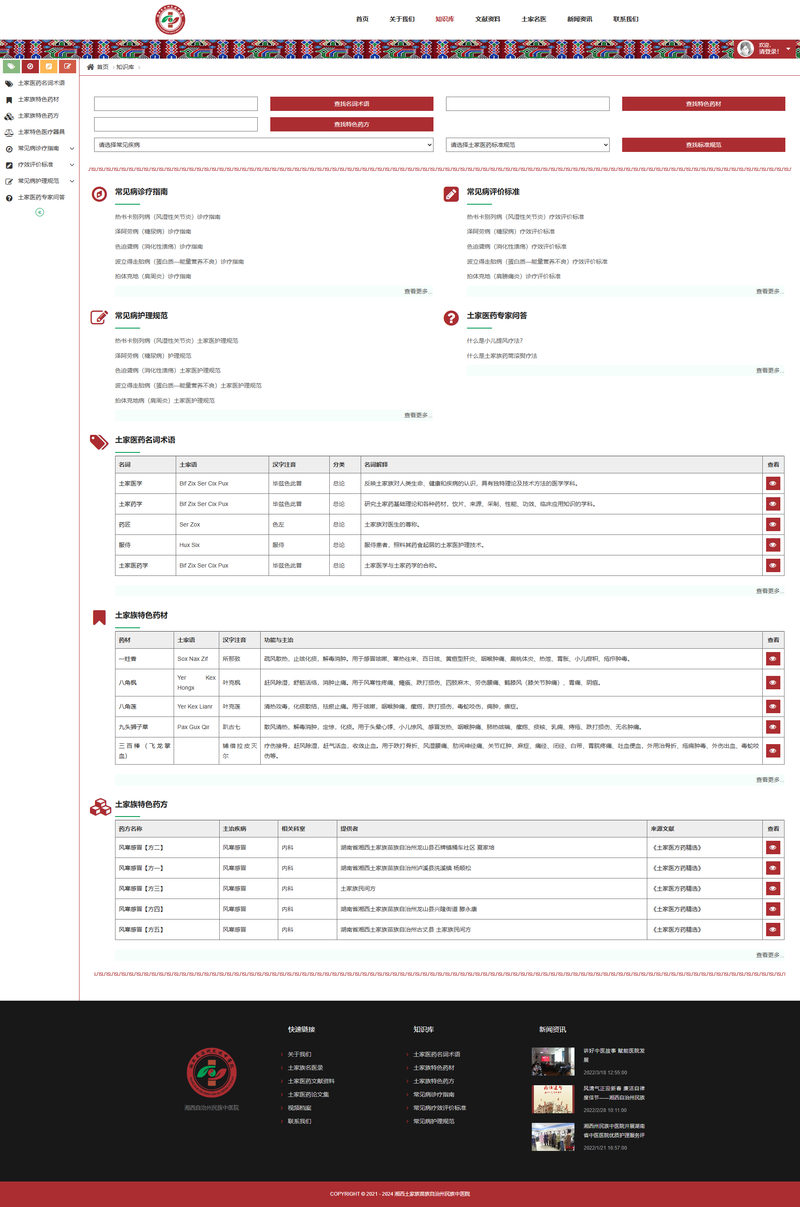Viewport: 800px width, 1207px height.
Task: Open the 请选择土家医药标准规范 dropdown
Action: (527, 145)
